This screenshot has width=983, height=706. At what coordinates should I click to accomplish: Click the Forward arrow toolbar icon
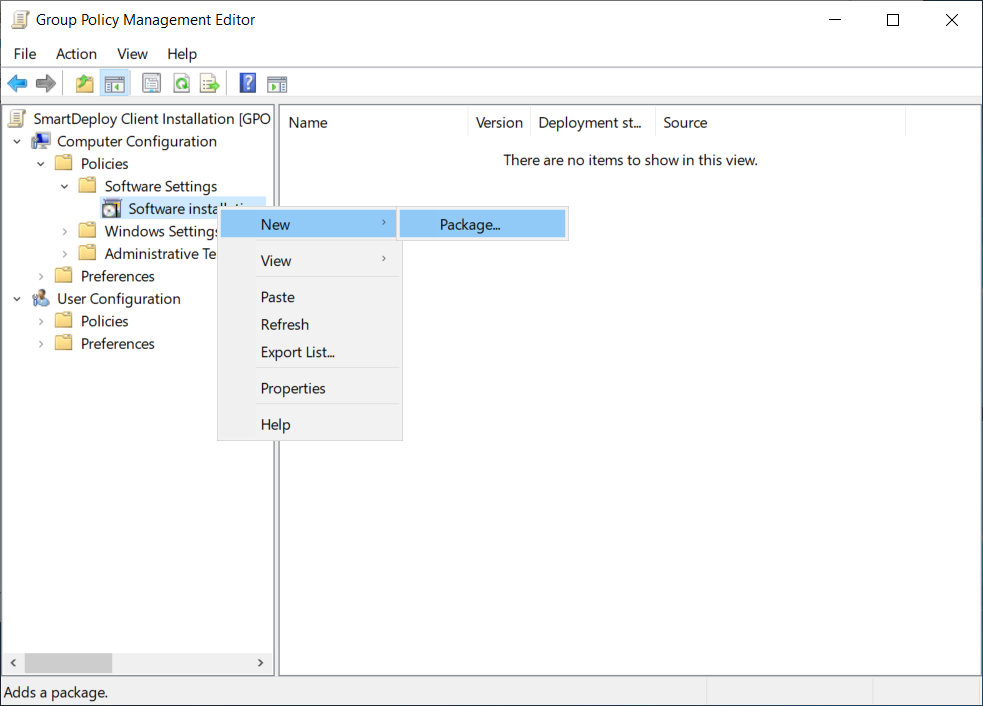pyautogui.click(x=46, y=83)
